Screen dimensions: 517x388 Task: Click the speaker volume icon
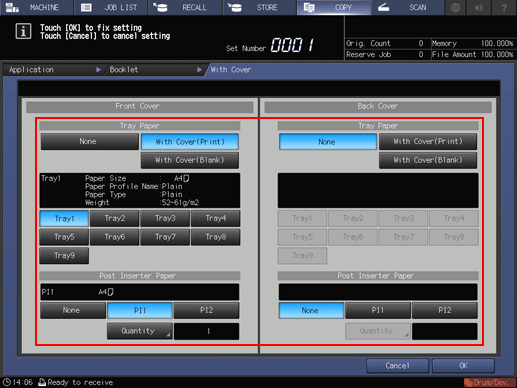[479, 7]
